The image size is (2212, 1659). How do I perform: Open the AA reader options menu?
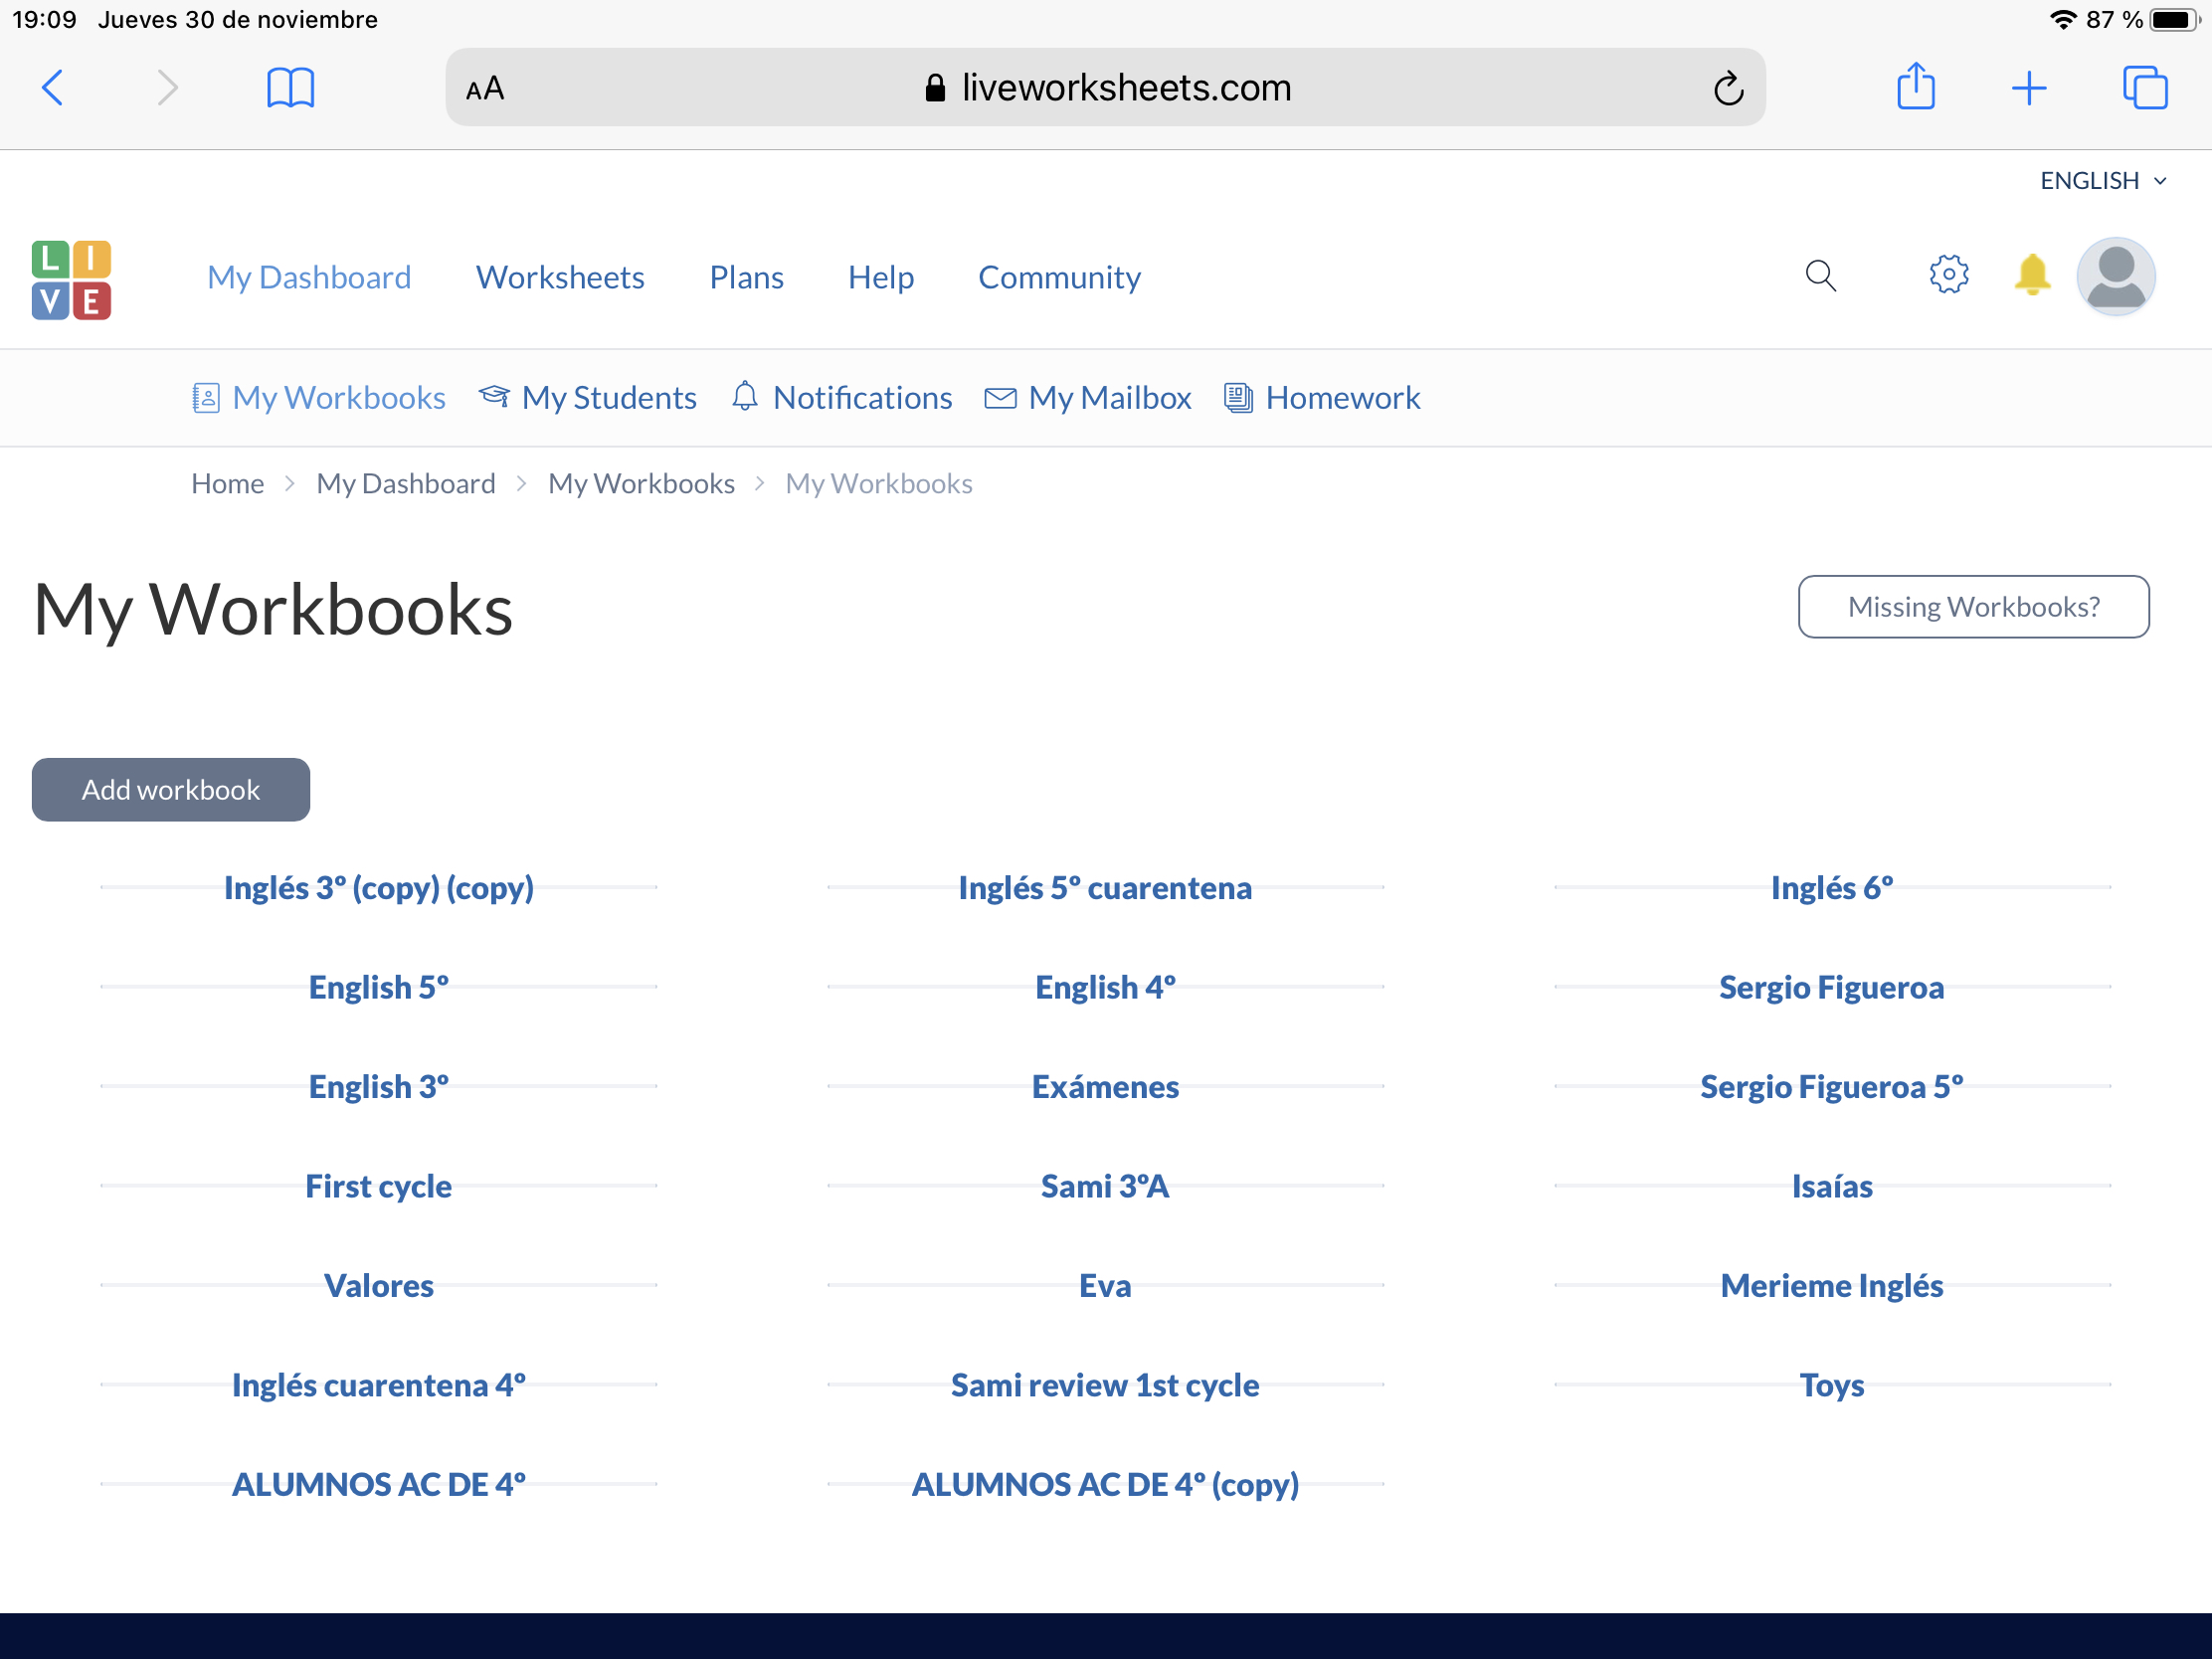pos(485,89)
